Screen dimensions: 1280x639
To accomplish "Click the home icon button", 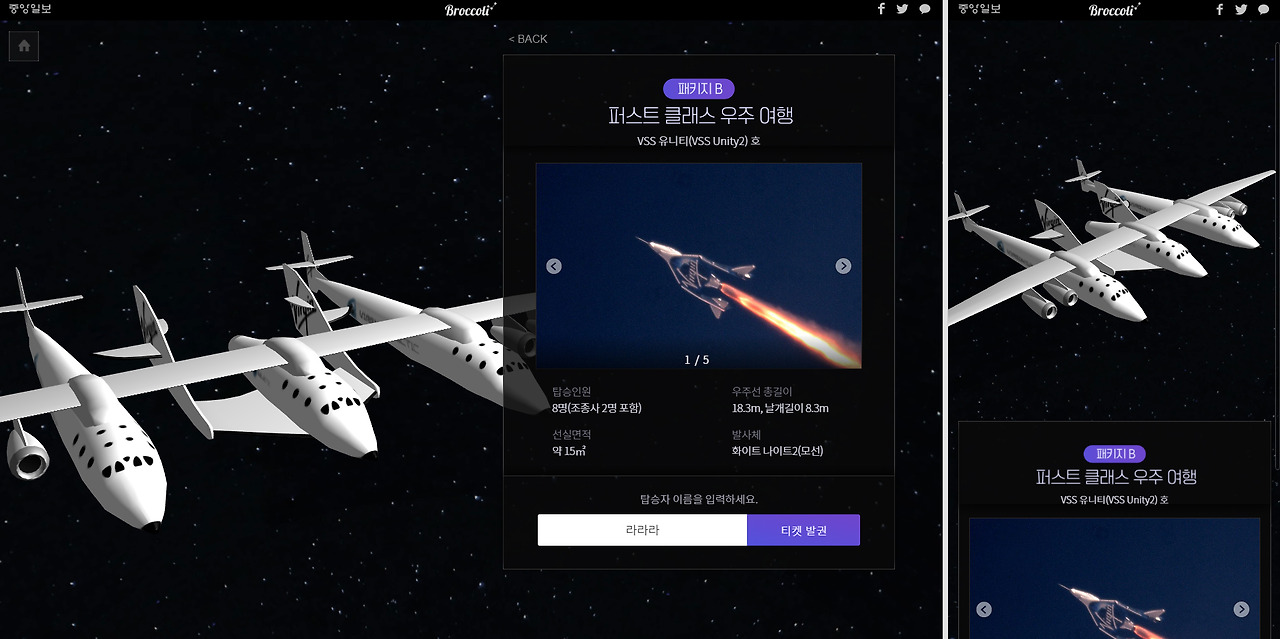I will click(x=24, y=46).
